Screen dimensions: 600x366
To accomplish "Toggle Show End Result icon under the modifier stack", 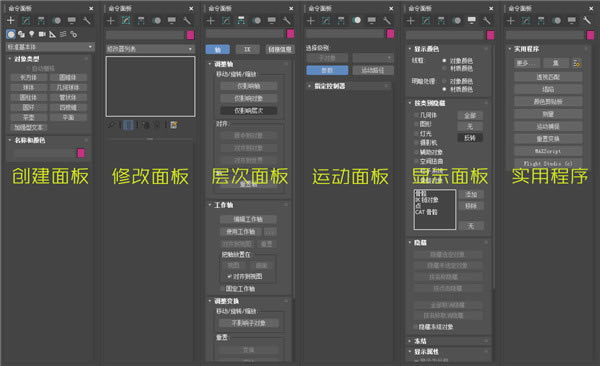I will [129, 125].
